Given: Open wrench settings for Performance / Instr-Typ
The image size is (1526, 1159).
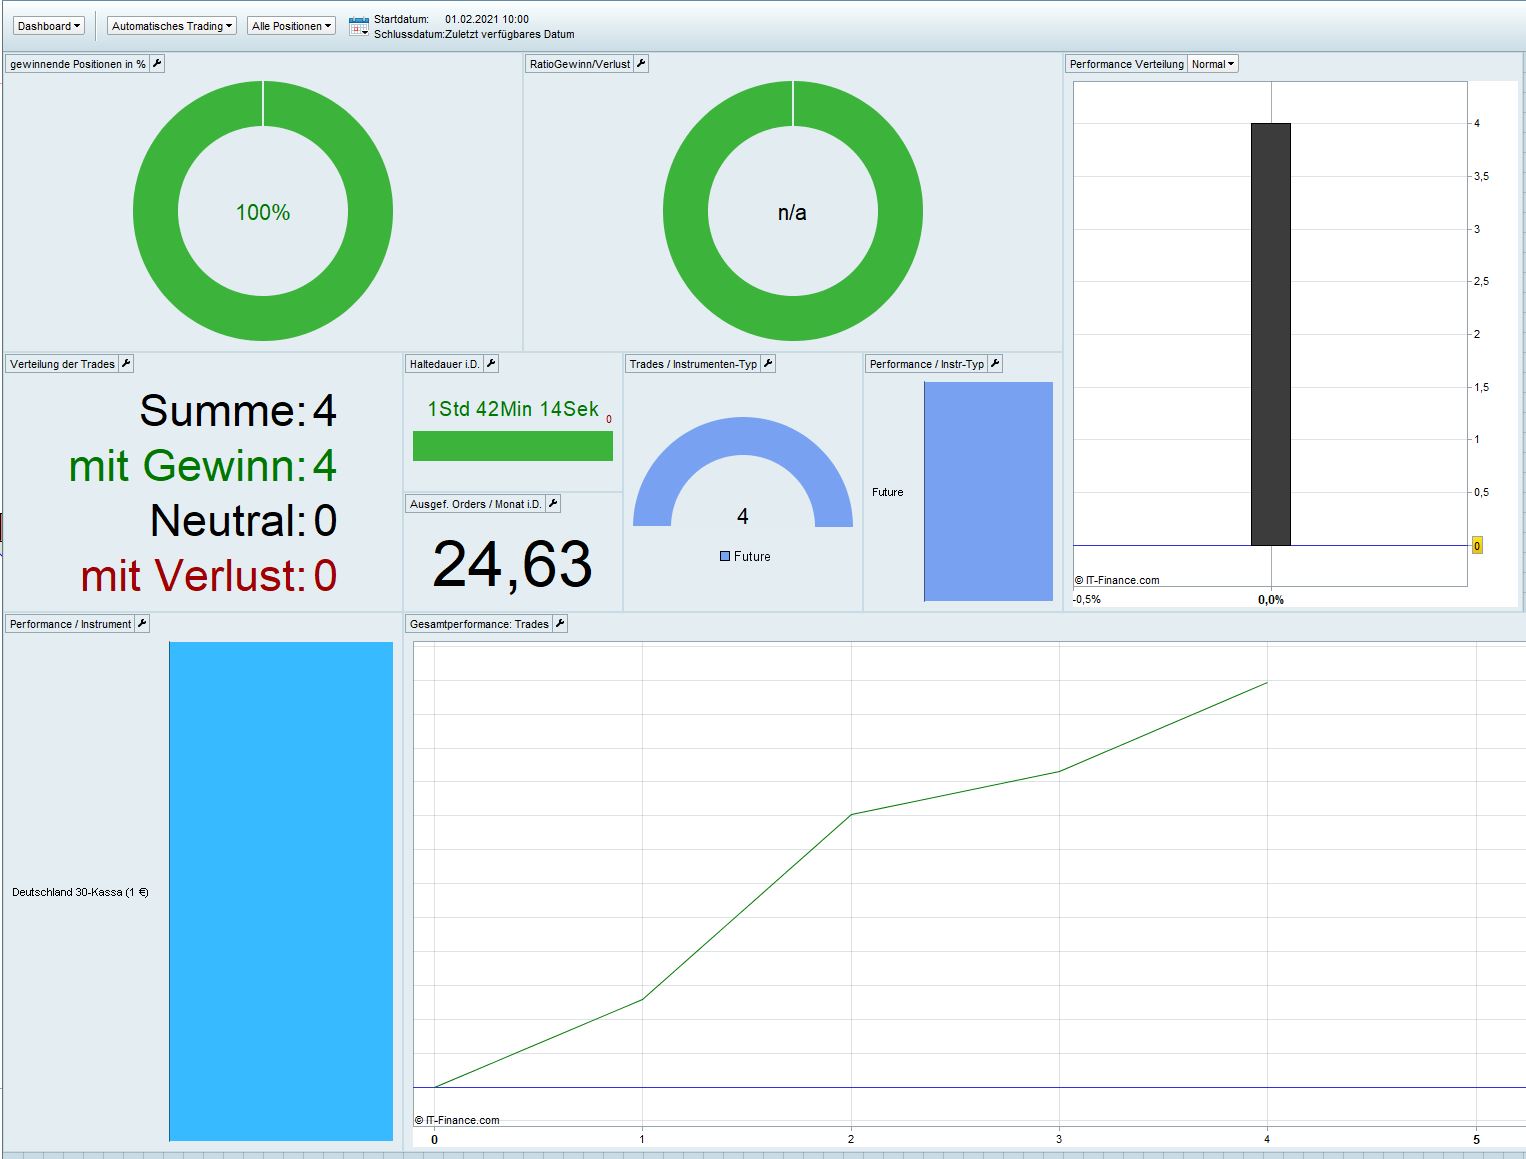Looking at the screenshot, I should 995,364.
